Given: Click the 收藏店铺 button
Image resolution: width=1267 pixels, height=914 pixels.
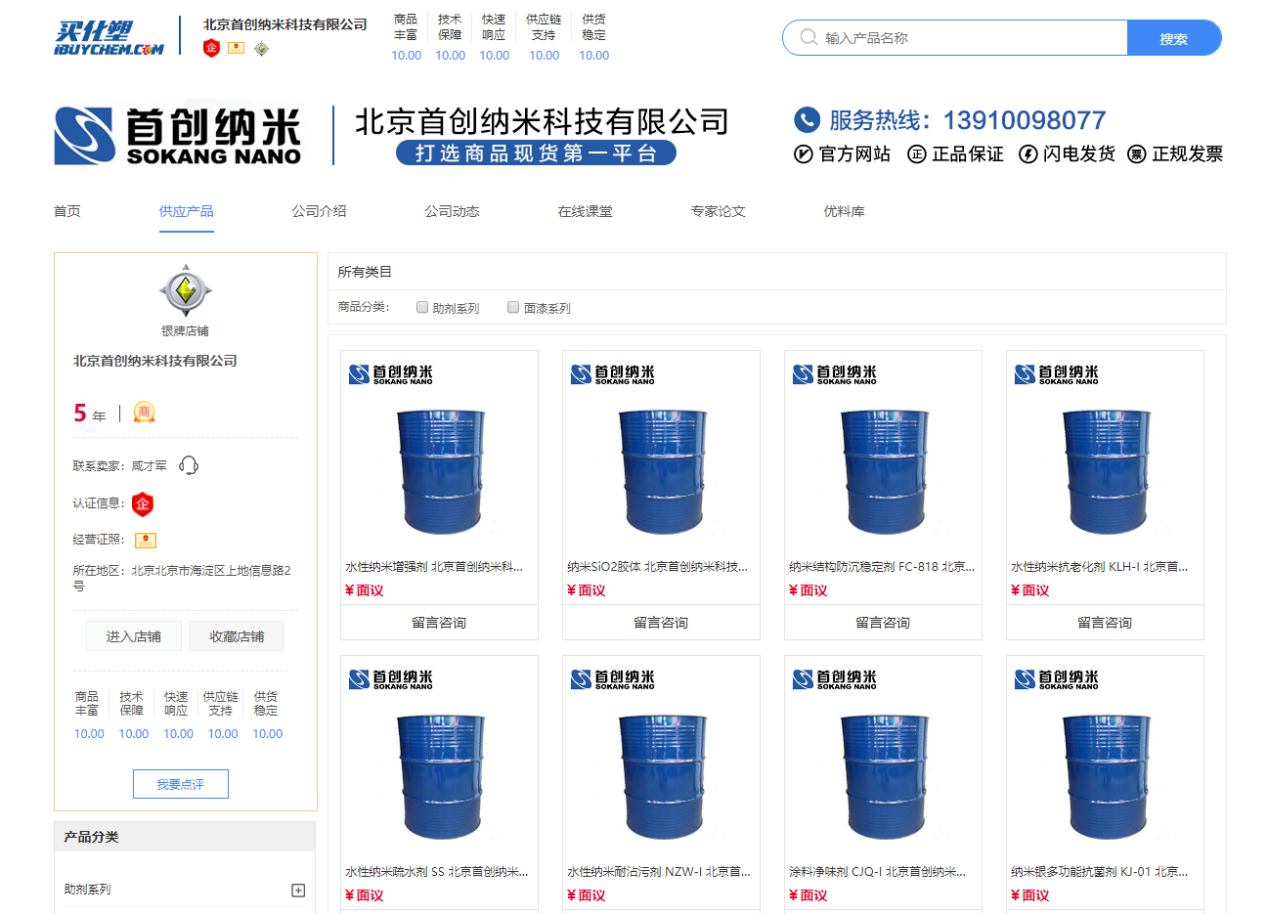Looking at the screenshot, I should pos(237,636).
